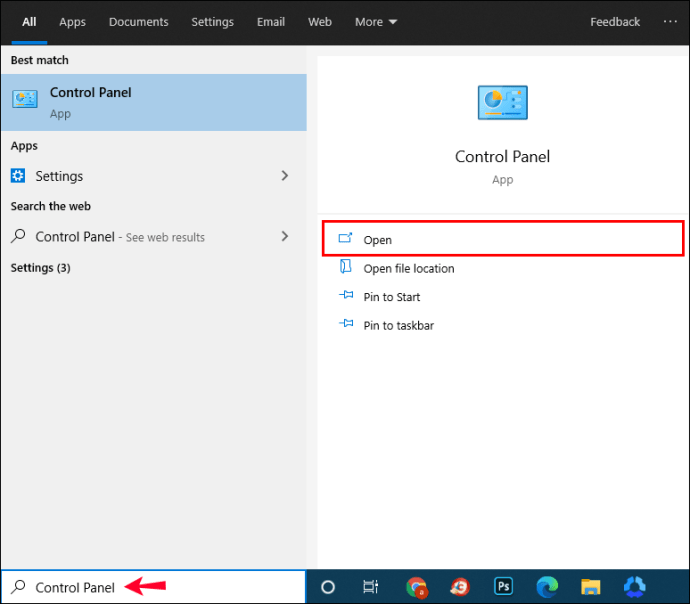Click the three-dot options icon at top right
690x604 pixels.
670,22
